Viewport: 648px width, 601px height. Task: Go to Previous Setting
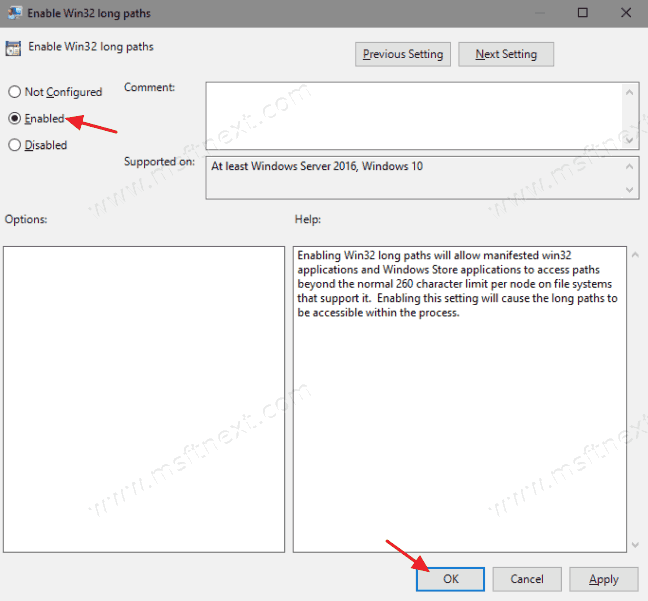tap(403, 54)
